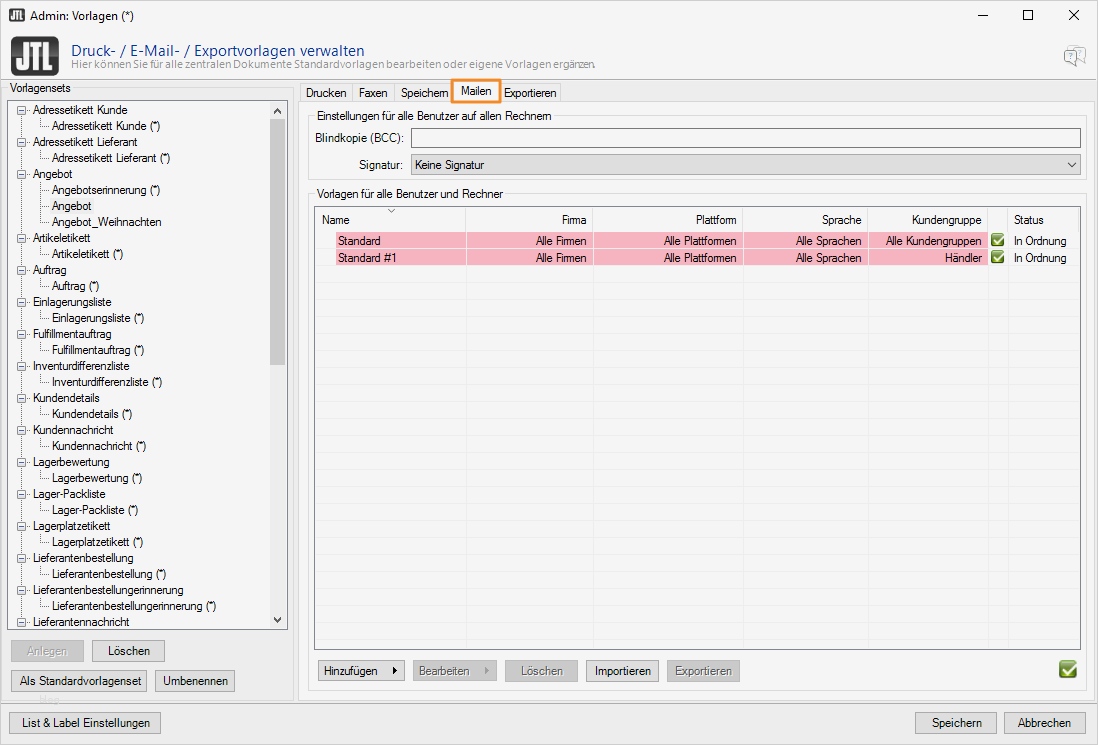This screenshot has width=1098, height=745.
Task: Collapse the Fulfillmentauftrag tree node
Action: tap(22, 334)
